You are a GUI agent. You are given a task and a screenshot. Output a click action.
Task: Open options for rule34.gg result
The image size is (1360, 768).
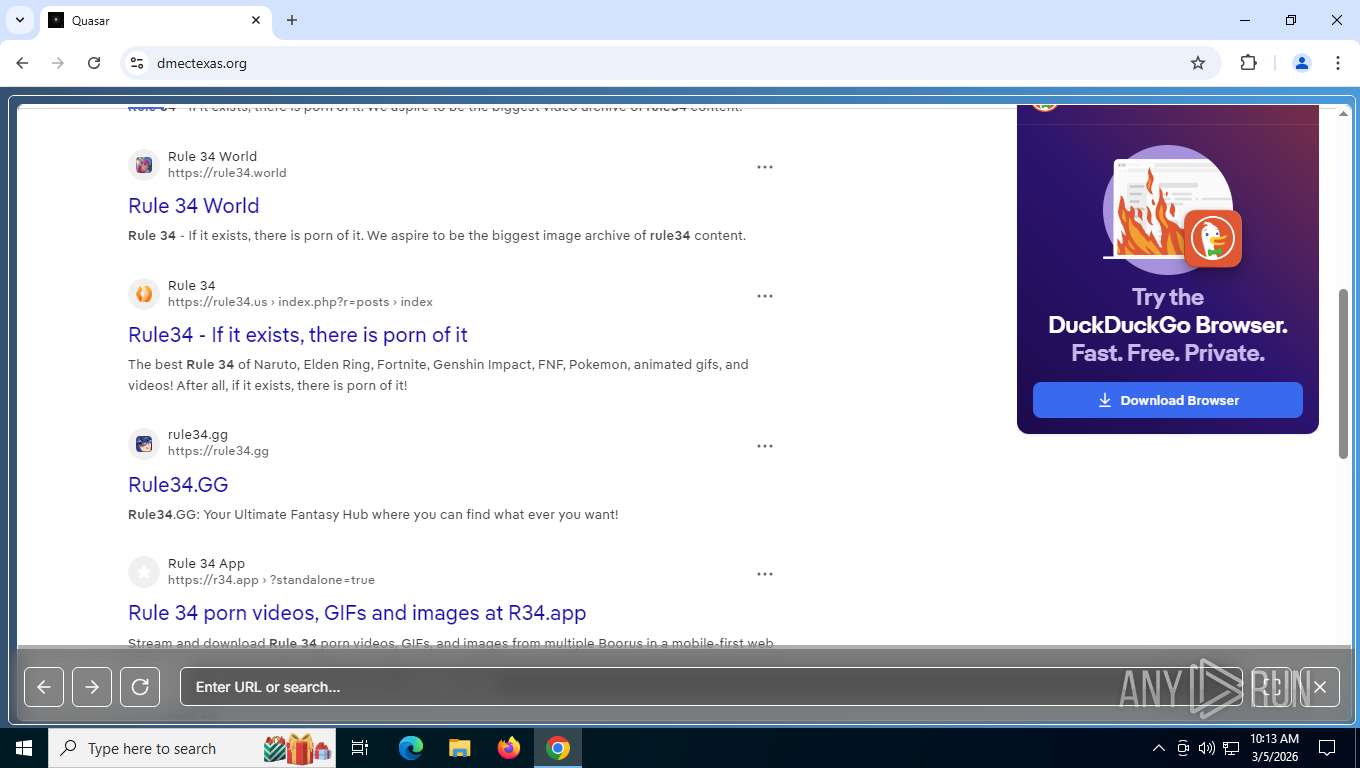765,446
